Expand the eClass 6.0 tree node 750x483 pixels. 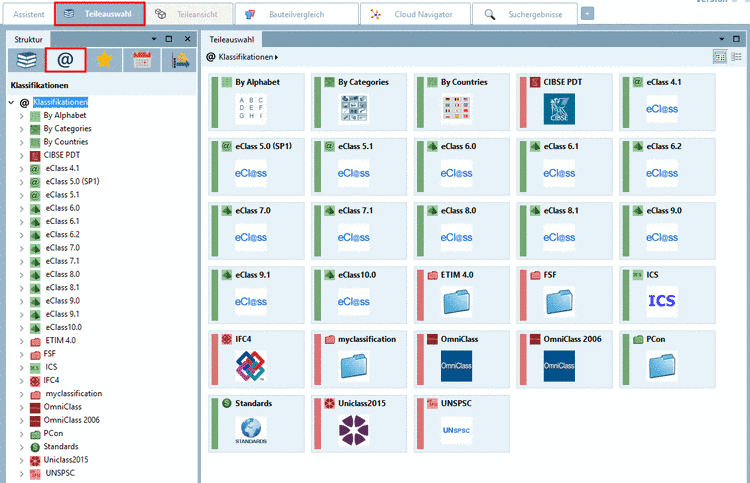pos(21,209)
